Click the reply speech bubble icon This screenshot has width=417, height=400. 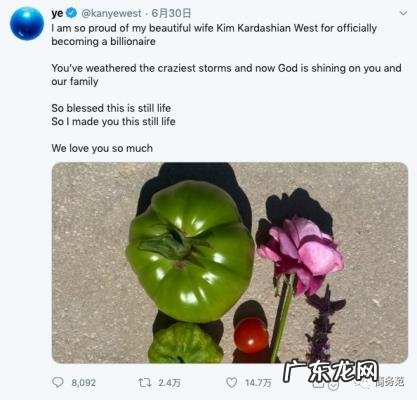click(x=58, y=382)
